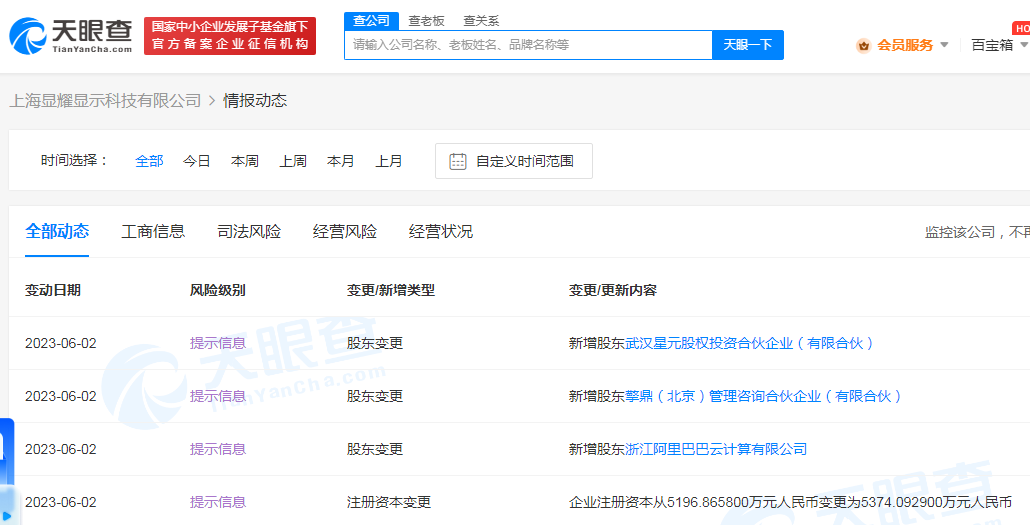The width and height of the screenshot is (1030, 525).
Task: Open 武汉星元股权投资合伙企业 shareholder link
Action: click(x=750, y=343)
